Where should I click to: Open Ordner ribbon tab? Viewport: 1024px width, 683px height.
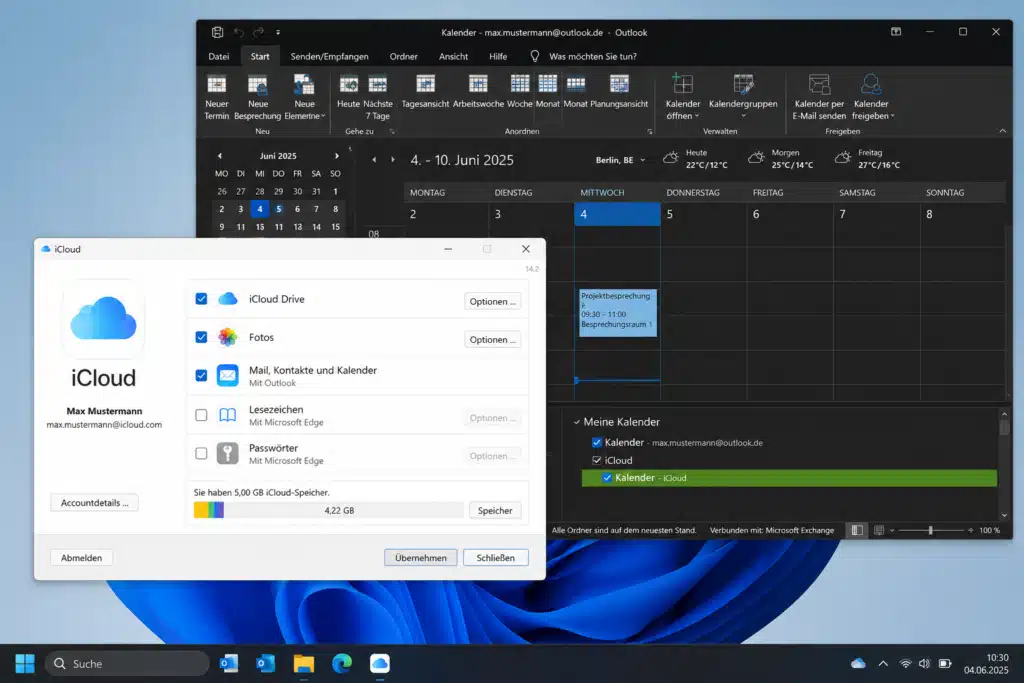coord(404,56)
